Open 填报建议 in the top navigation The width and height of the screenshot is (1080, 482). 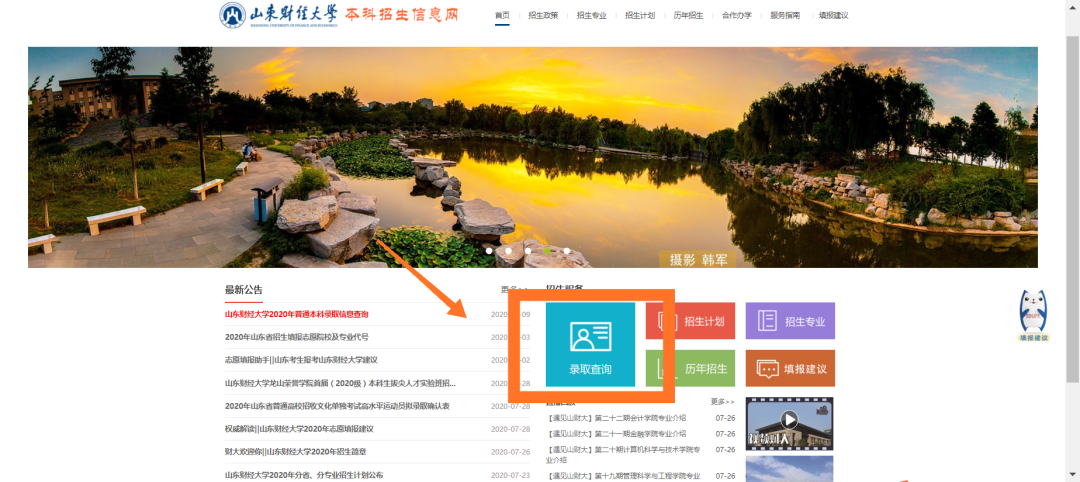pos(833,15)
